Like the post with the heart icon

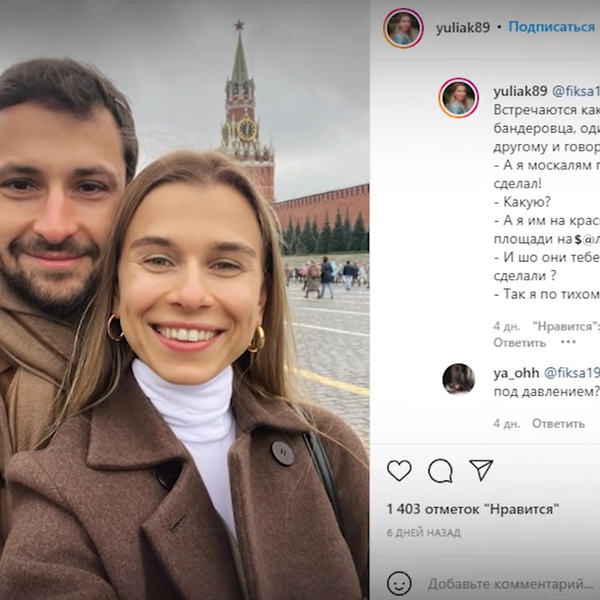399,470
